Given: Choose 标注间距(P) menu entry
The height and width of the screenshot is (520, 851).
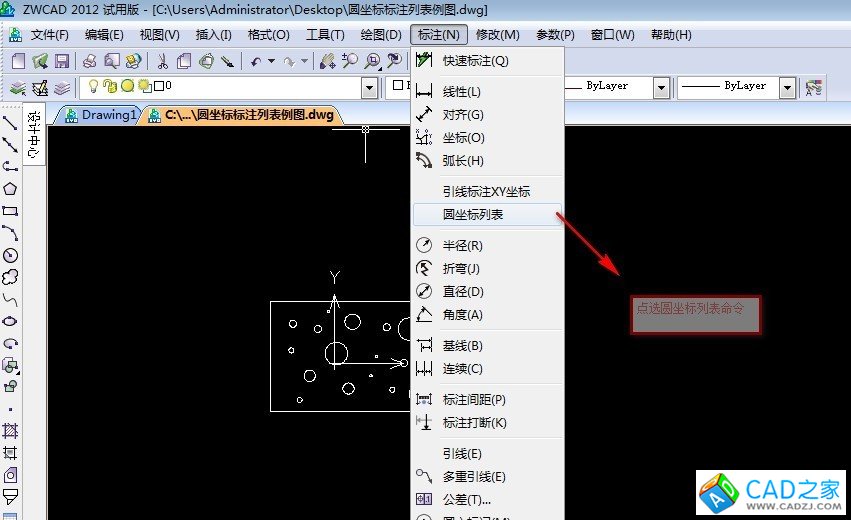Looking at the screenshot, I should click(x=487, y=399).
